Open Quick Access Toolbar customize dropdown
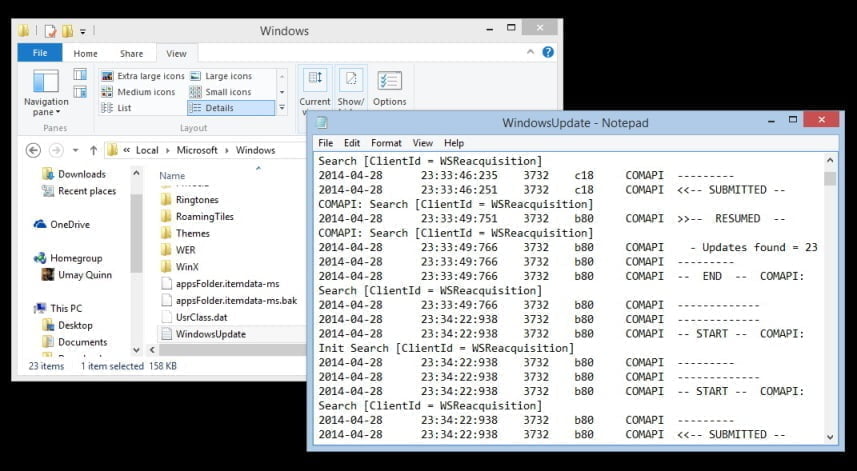The width and height of the screenshot is (857, 471). (x=83, y=32)
